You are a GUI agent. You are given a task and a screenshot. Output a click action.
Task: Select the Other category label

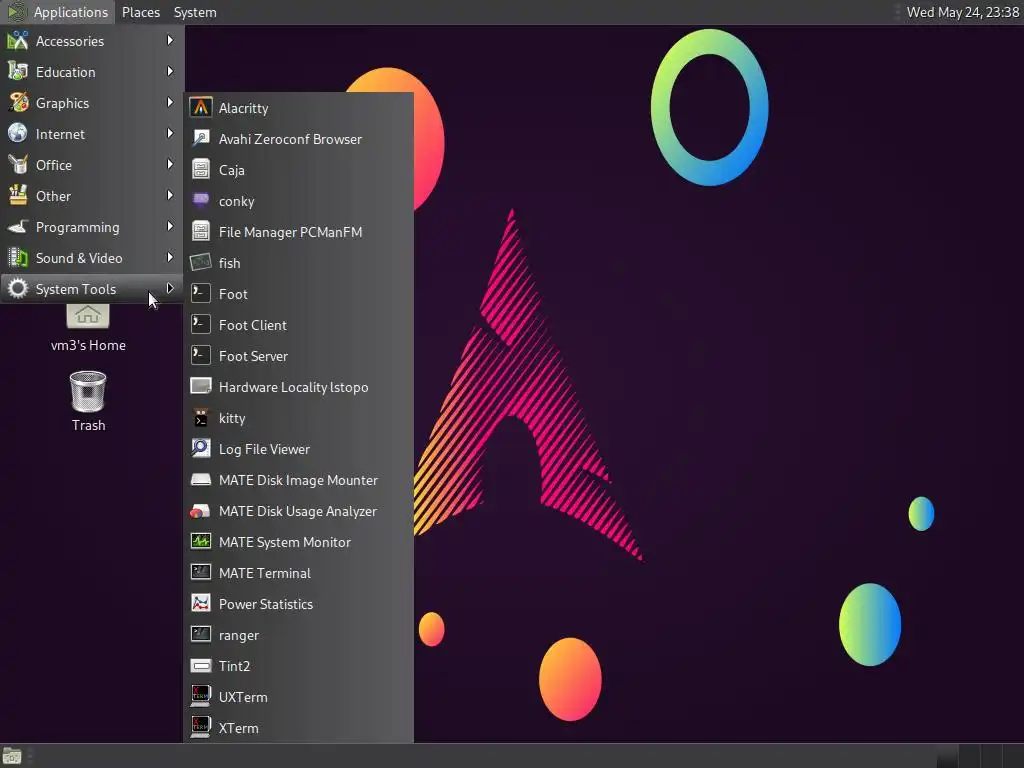click(54, 196)
